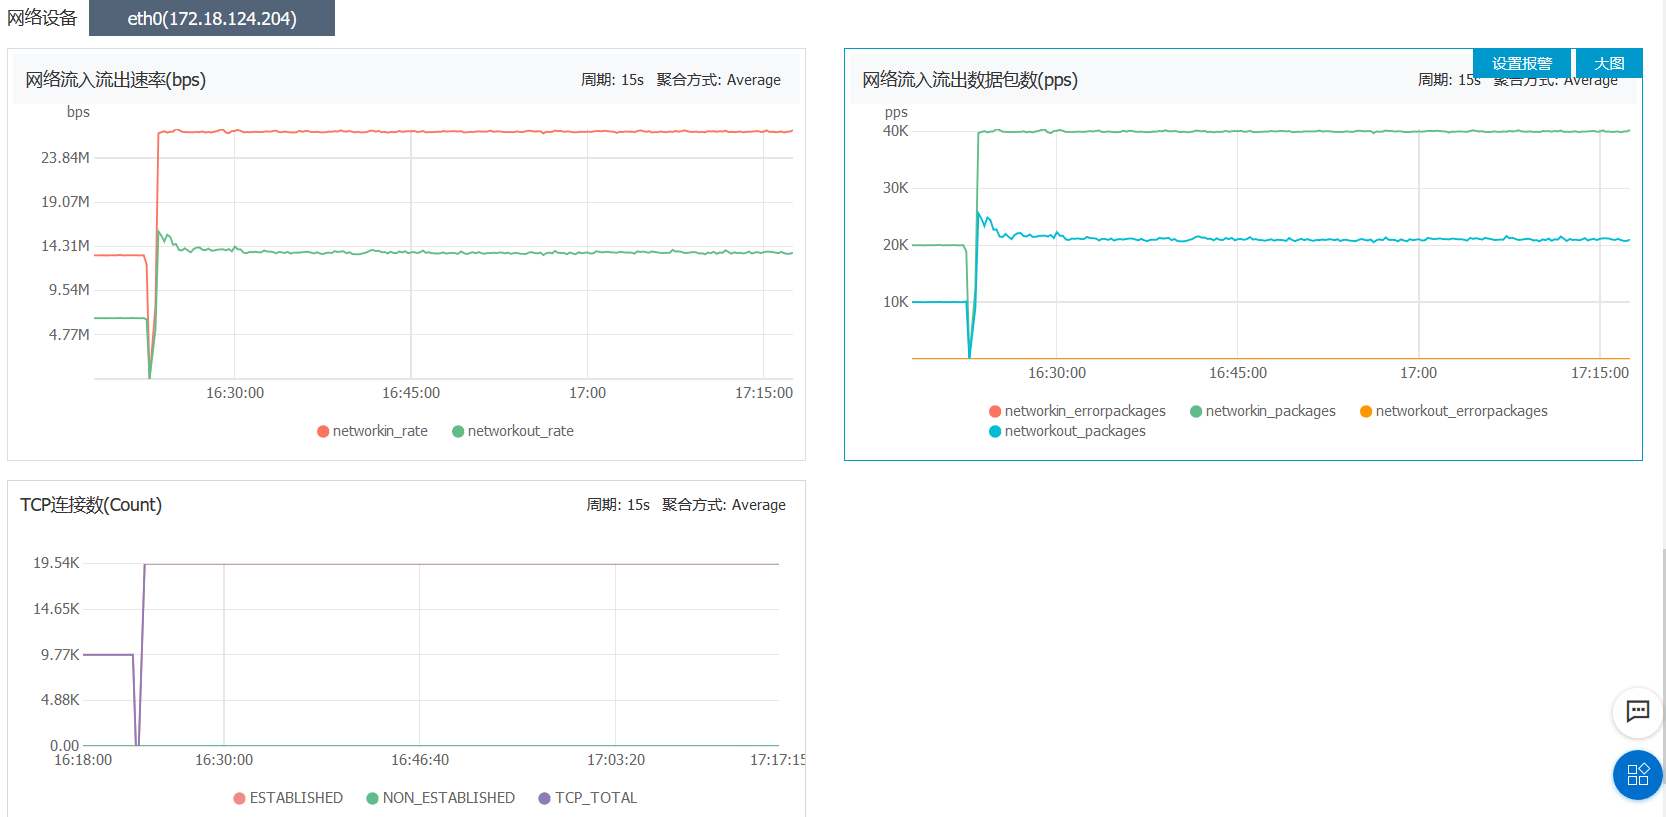This screenshot has height=817, width=1666.
Task: Toggle networkout_packages legend series
Action: pyautogui.click(x=1067, y=431)
